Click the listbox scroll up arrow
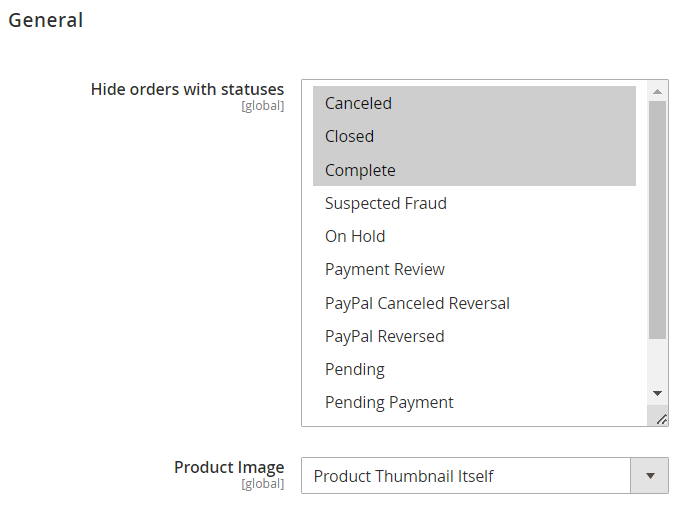The height and width of the screenshot is (512, 685). pyautogui.click(x=657, y=91)
